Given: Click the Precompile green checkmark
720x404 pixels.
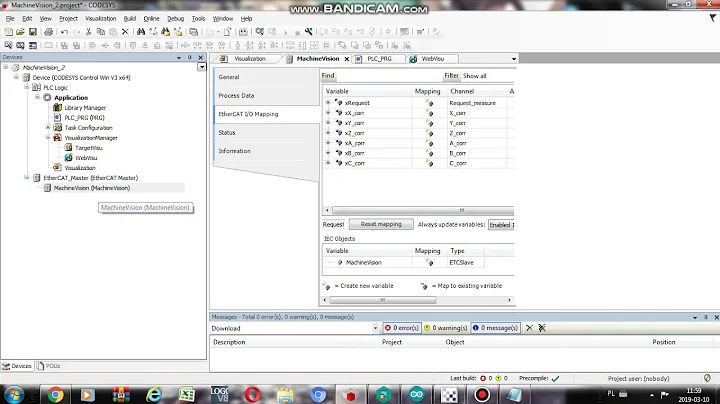Looking at the screenshot, I should pos(556,379).
